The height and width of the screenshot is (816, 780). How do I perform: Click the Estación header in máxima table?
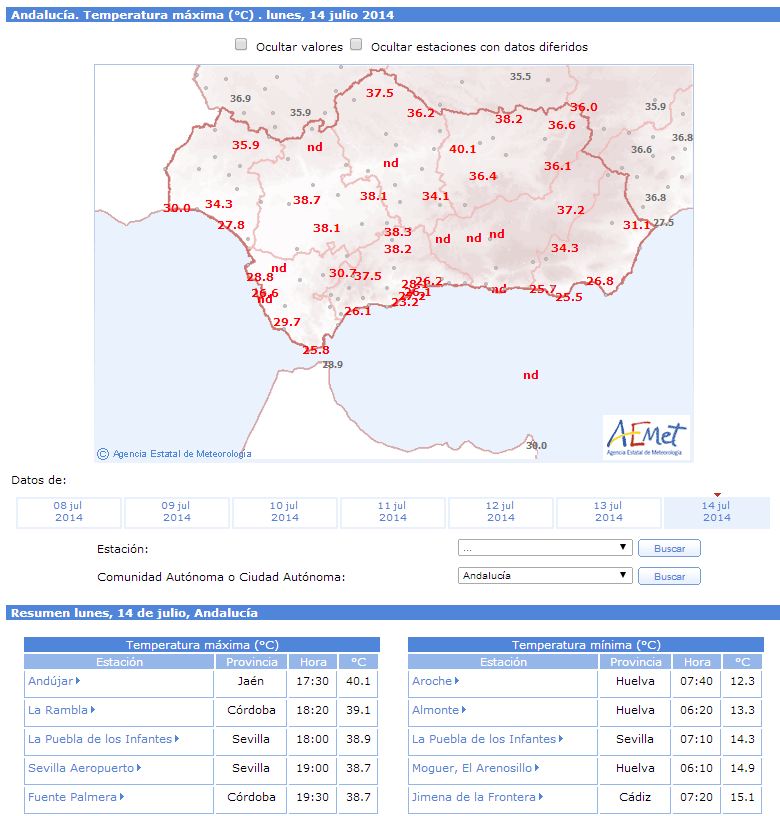pos(119,662)
